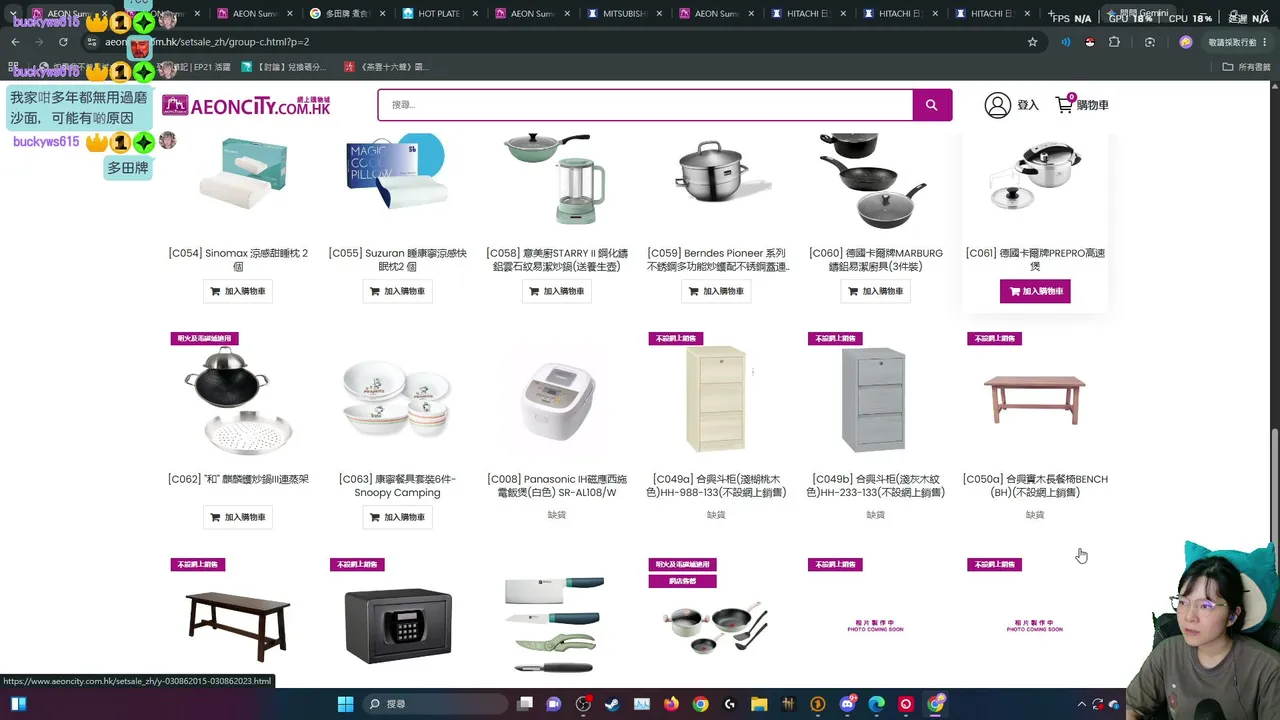Click the Panasonic rice cooker product image
The height and width of the screenshot is (720, 1280).
coord(557,399)
